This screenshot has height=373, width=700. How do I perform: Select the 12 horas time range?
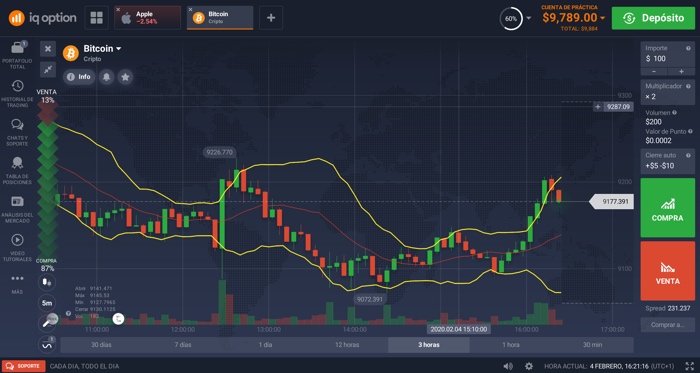[347, 345]
